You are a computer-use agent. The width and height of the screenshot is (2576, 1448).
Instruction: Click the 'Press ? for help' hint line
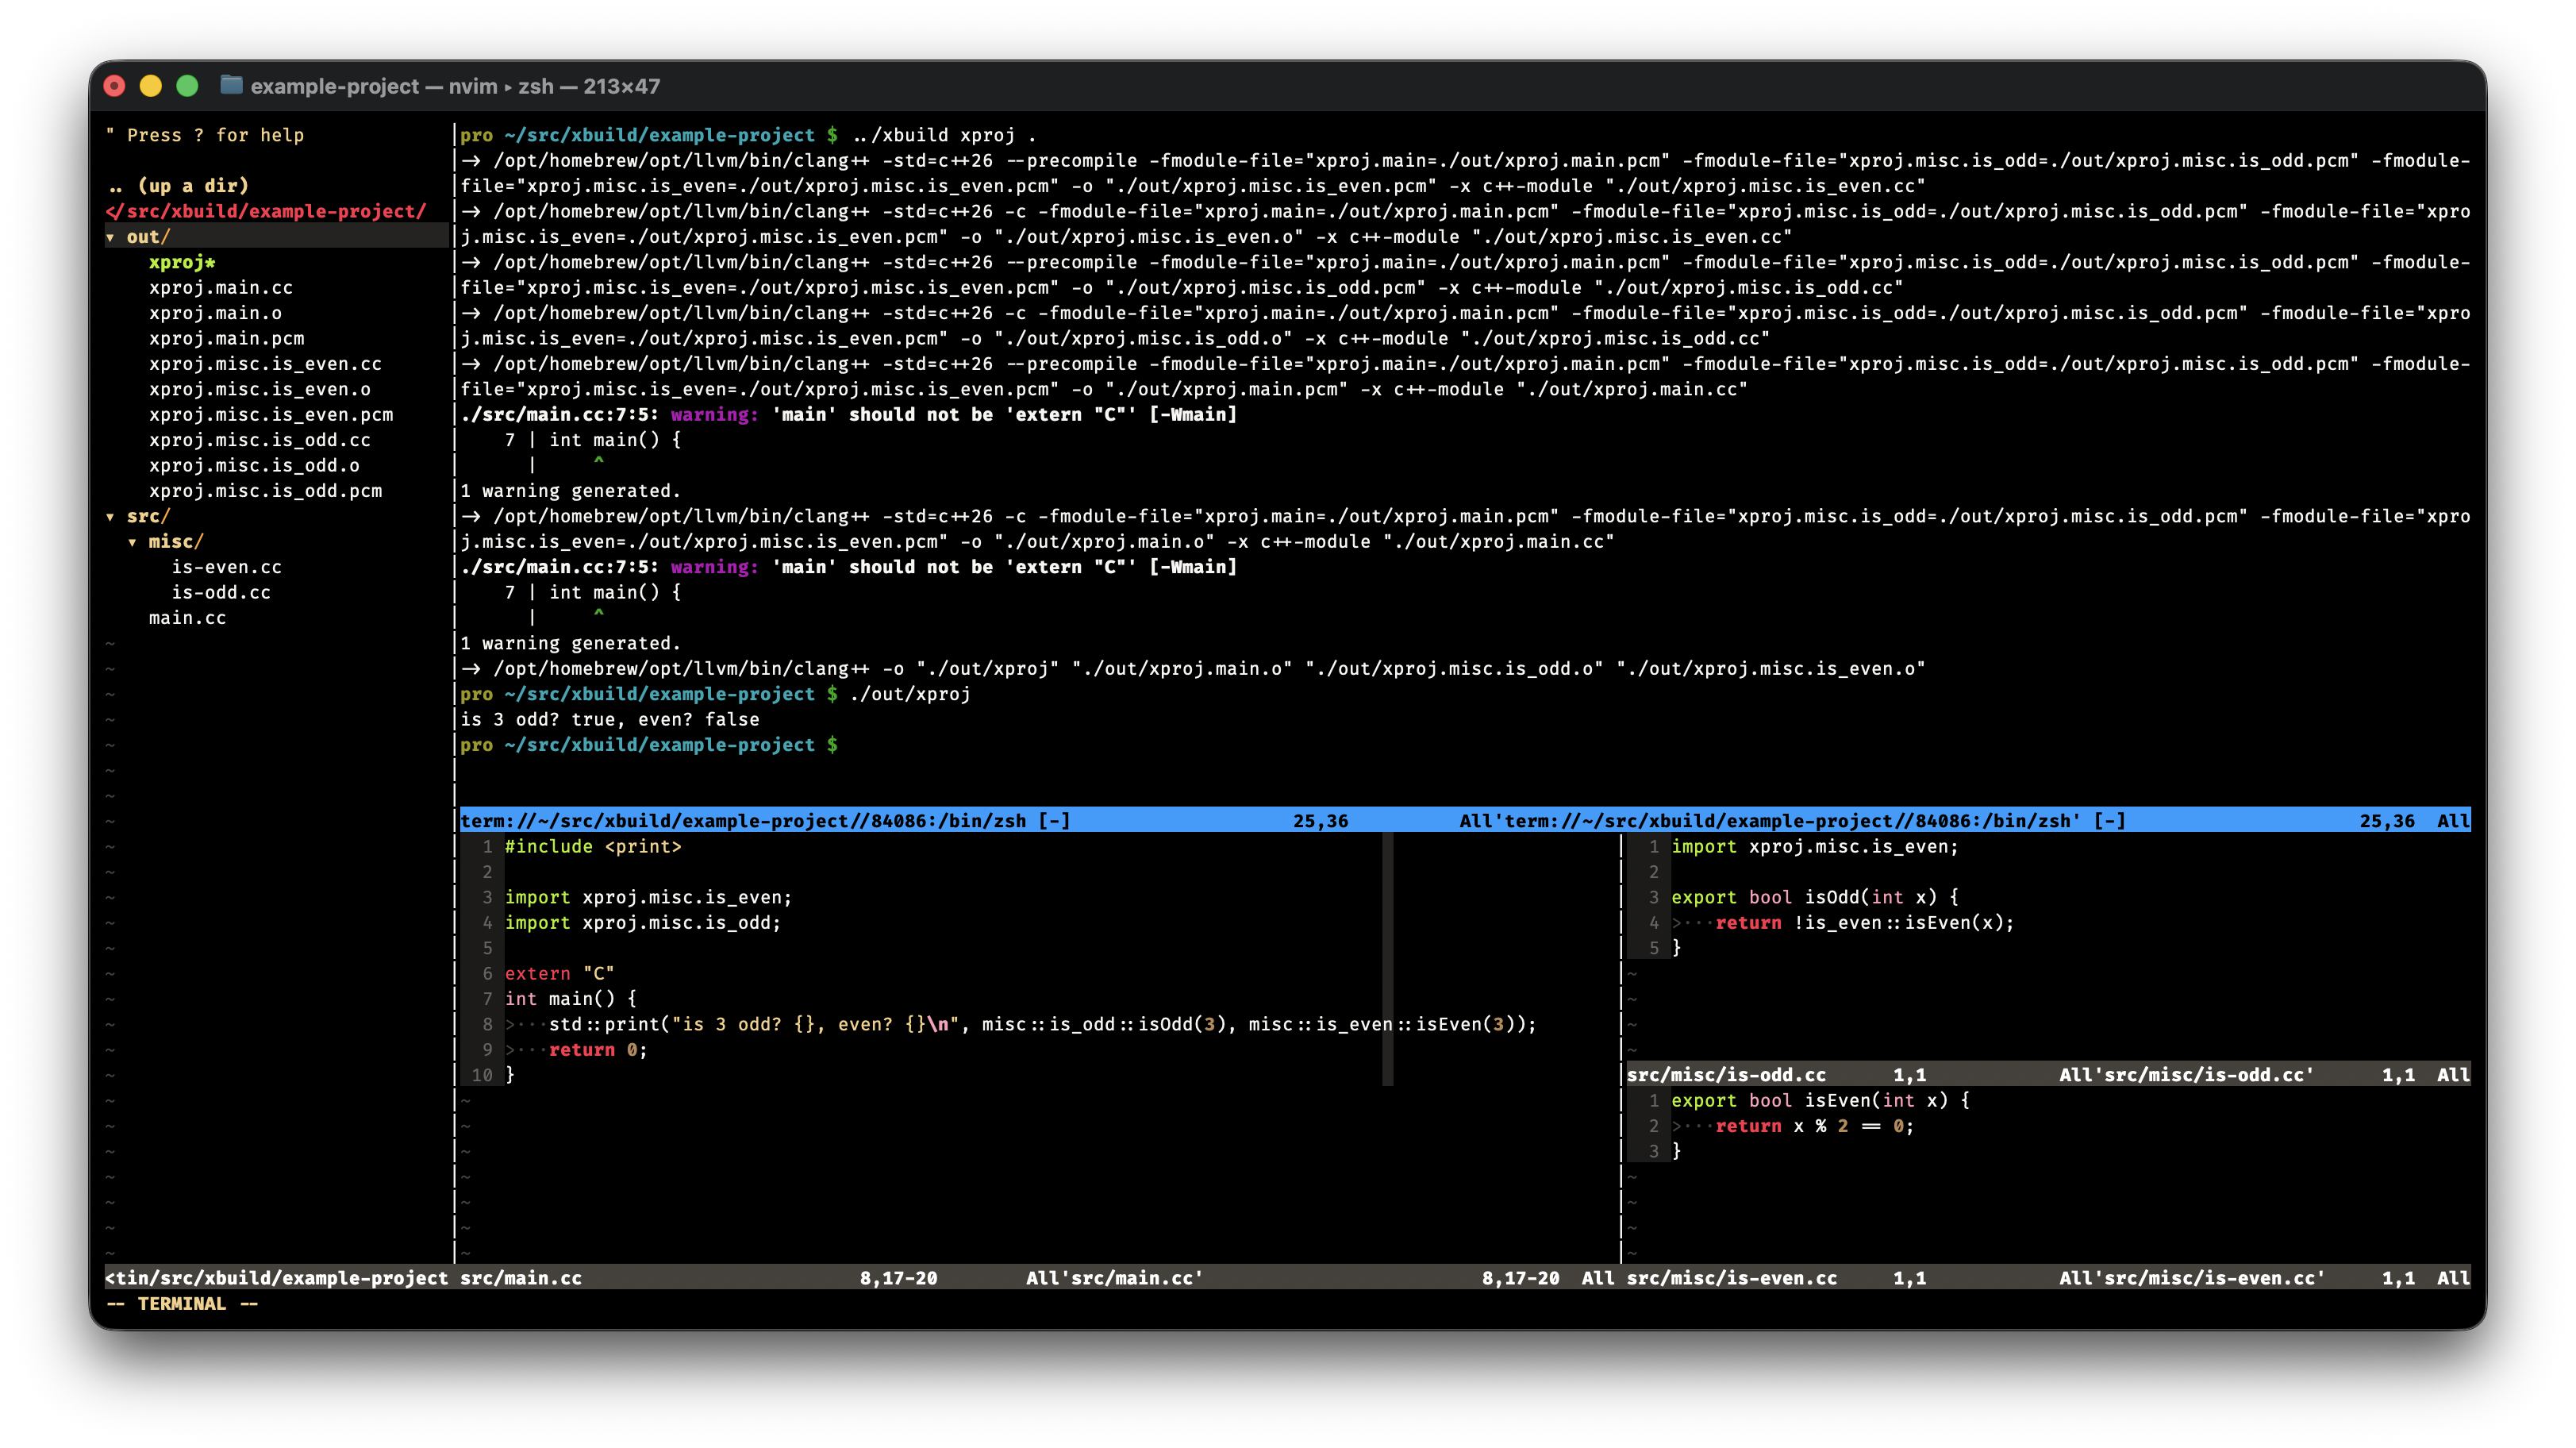click(x=205, y=135)
